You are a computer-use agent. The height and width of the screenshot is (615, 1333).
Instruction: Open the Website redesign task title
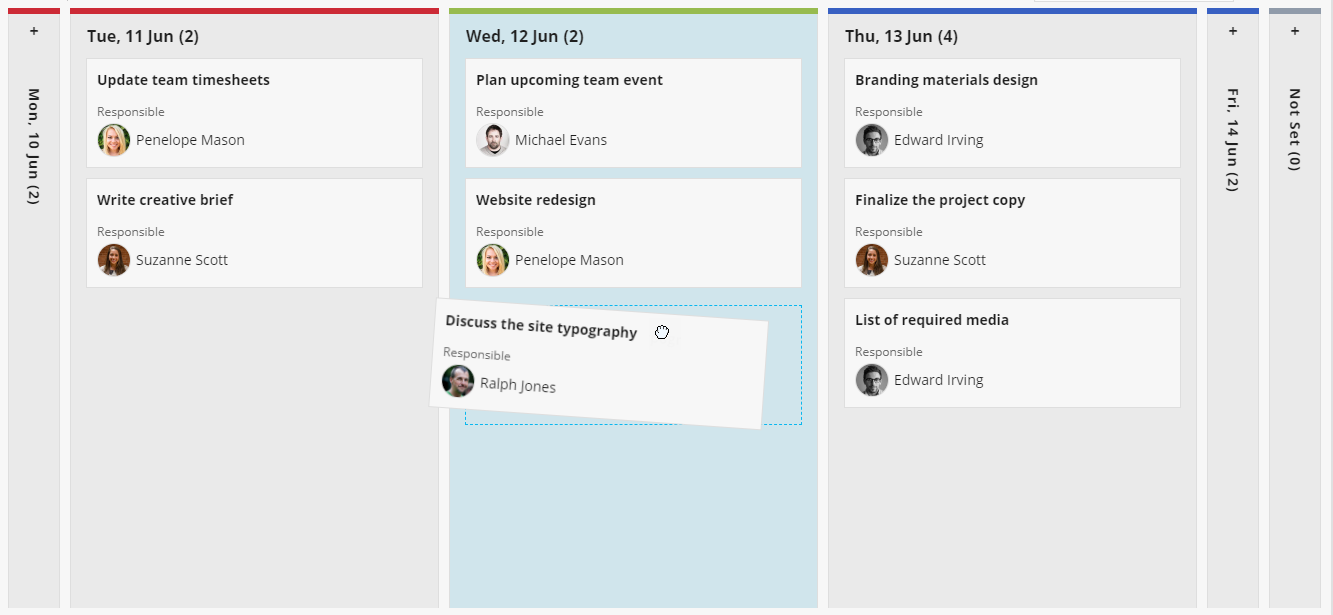(x=536, y=200)
